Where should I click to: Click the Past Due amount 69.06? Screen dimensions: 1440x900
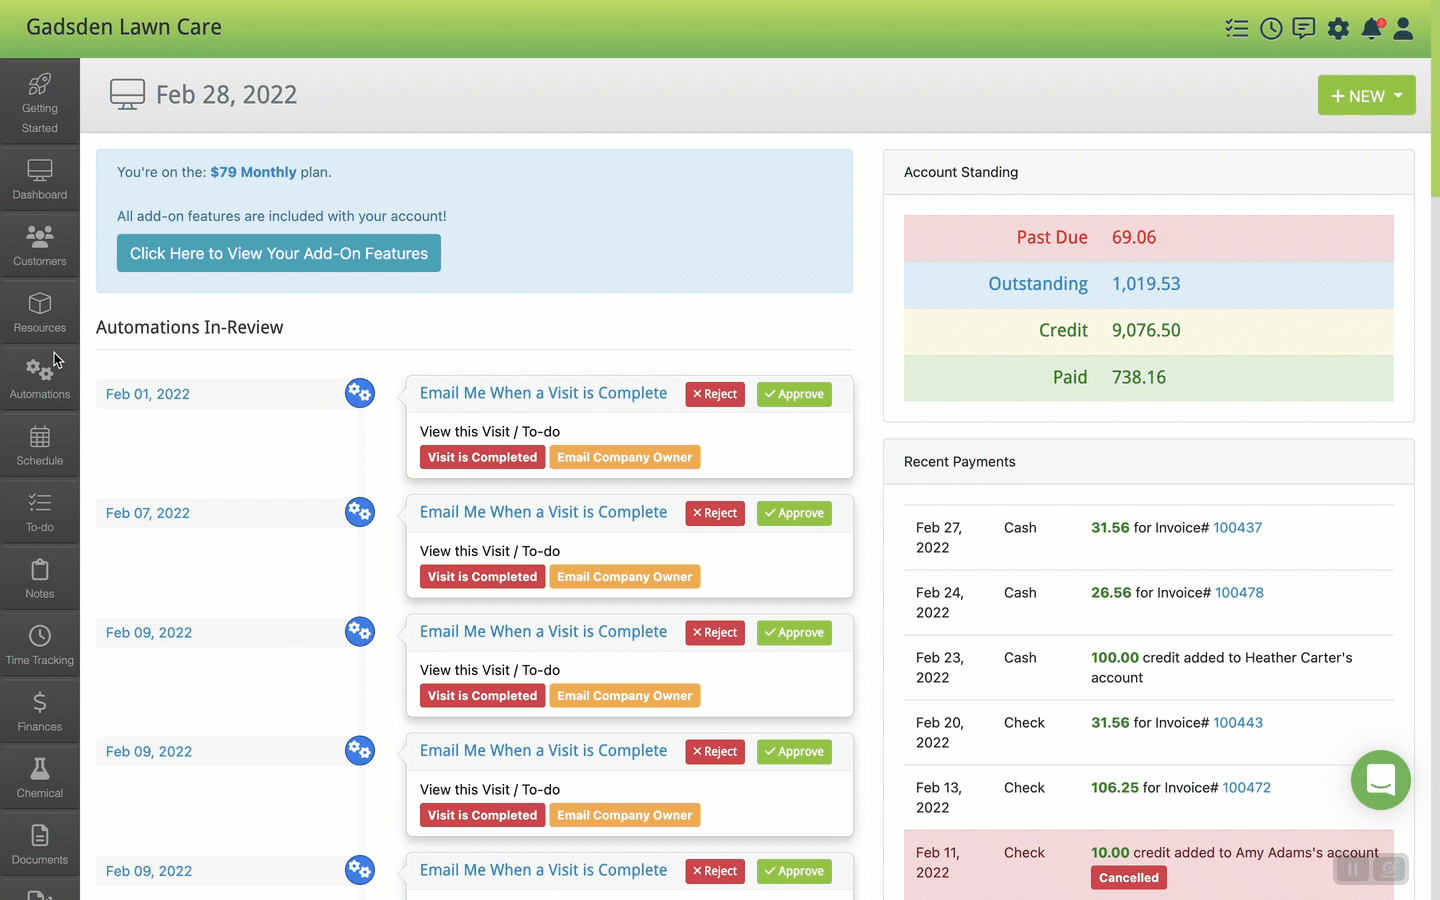pos(1134,237)
